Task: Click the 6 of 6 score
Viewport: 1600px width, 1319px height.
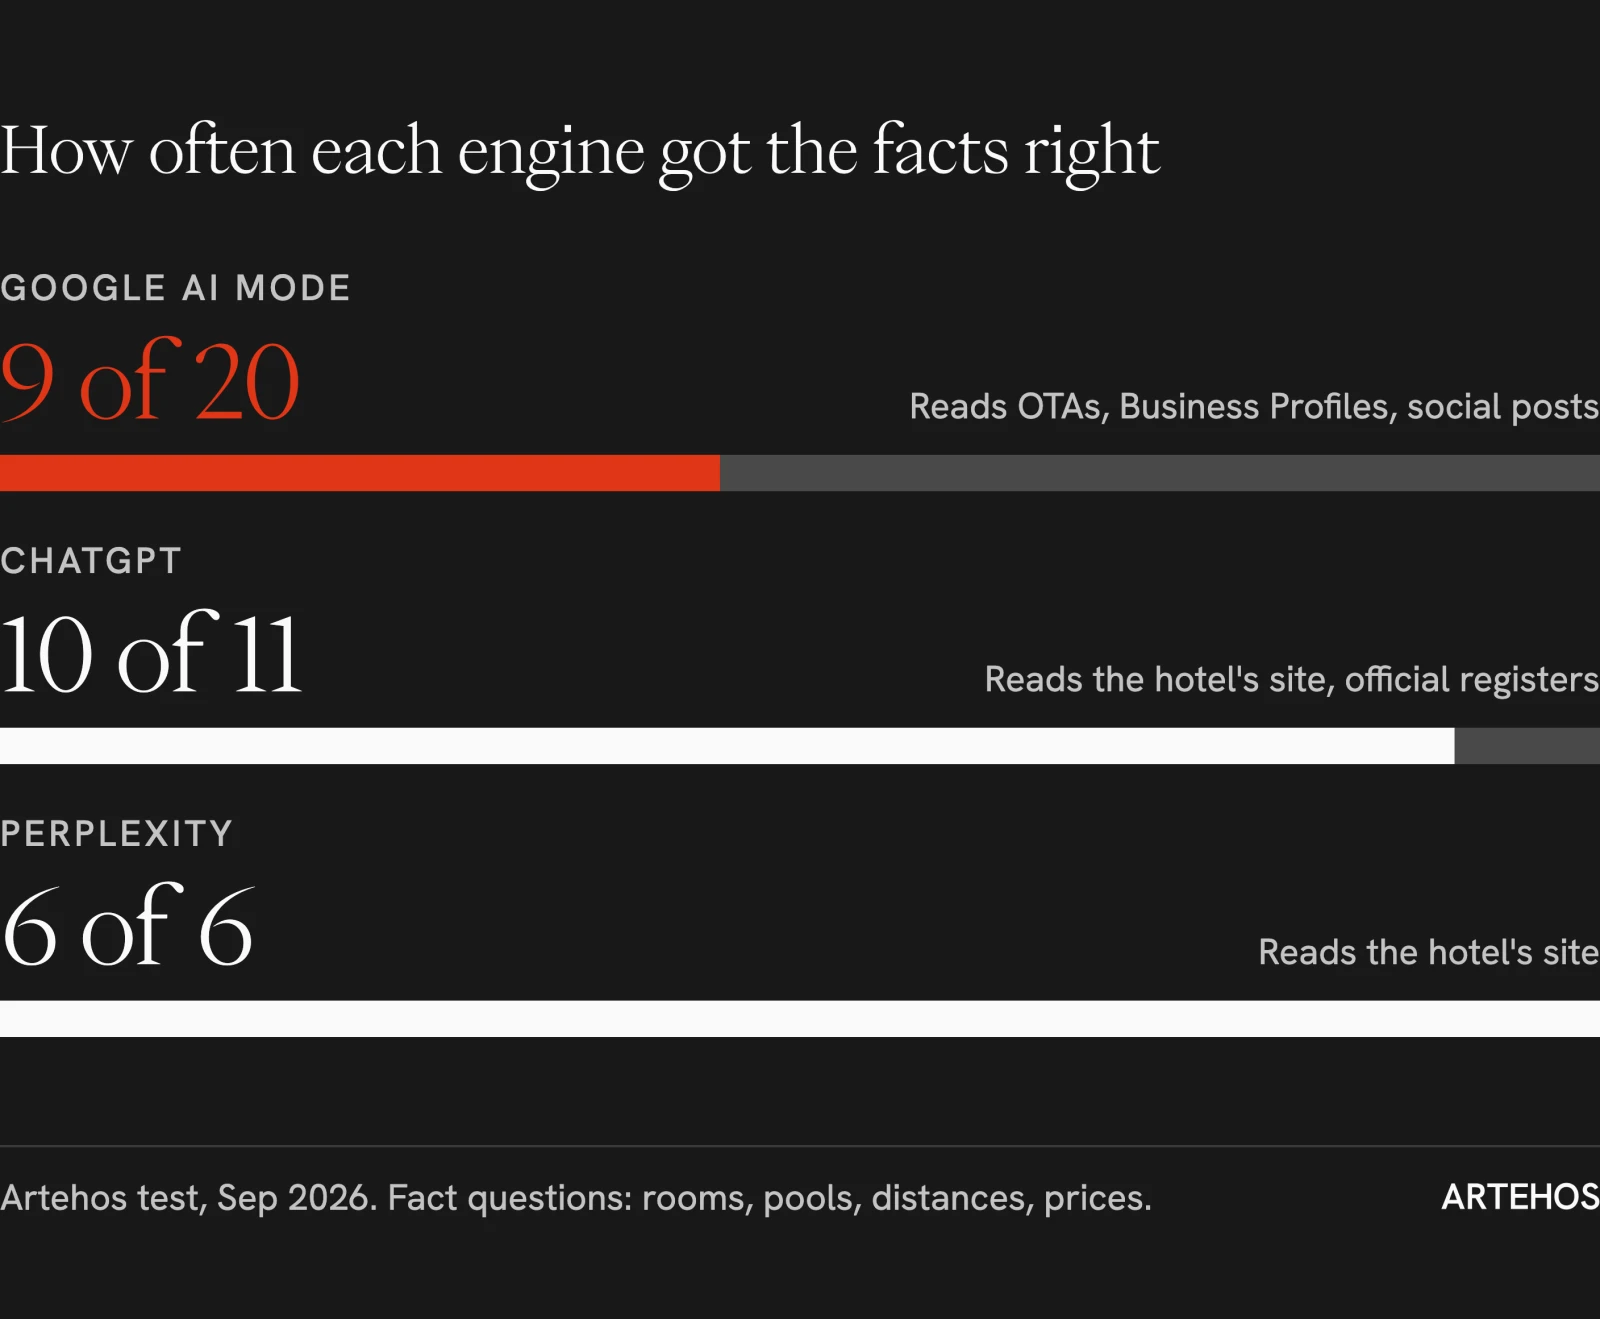Action: pos(127,926)
